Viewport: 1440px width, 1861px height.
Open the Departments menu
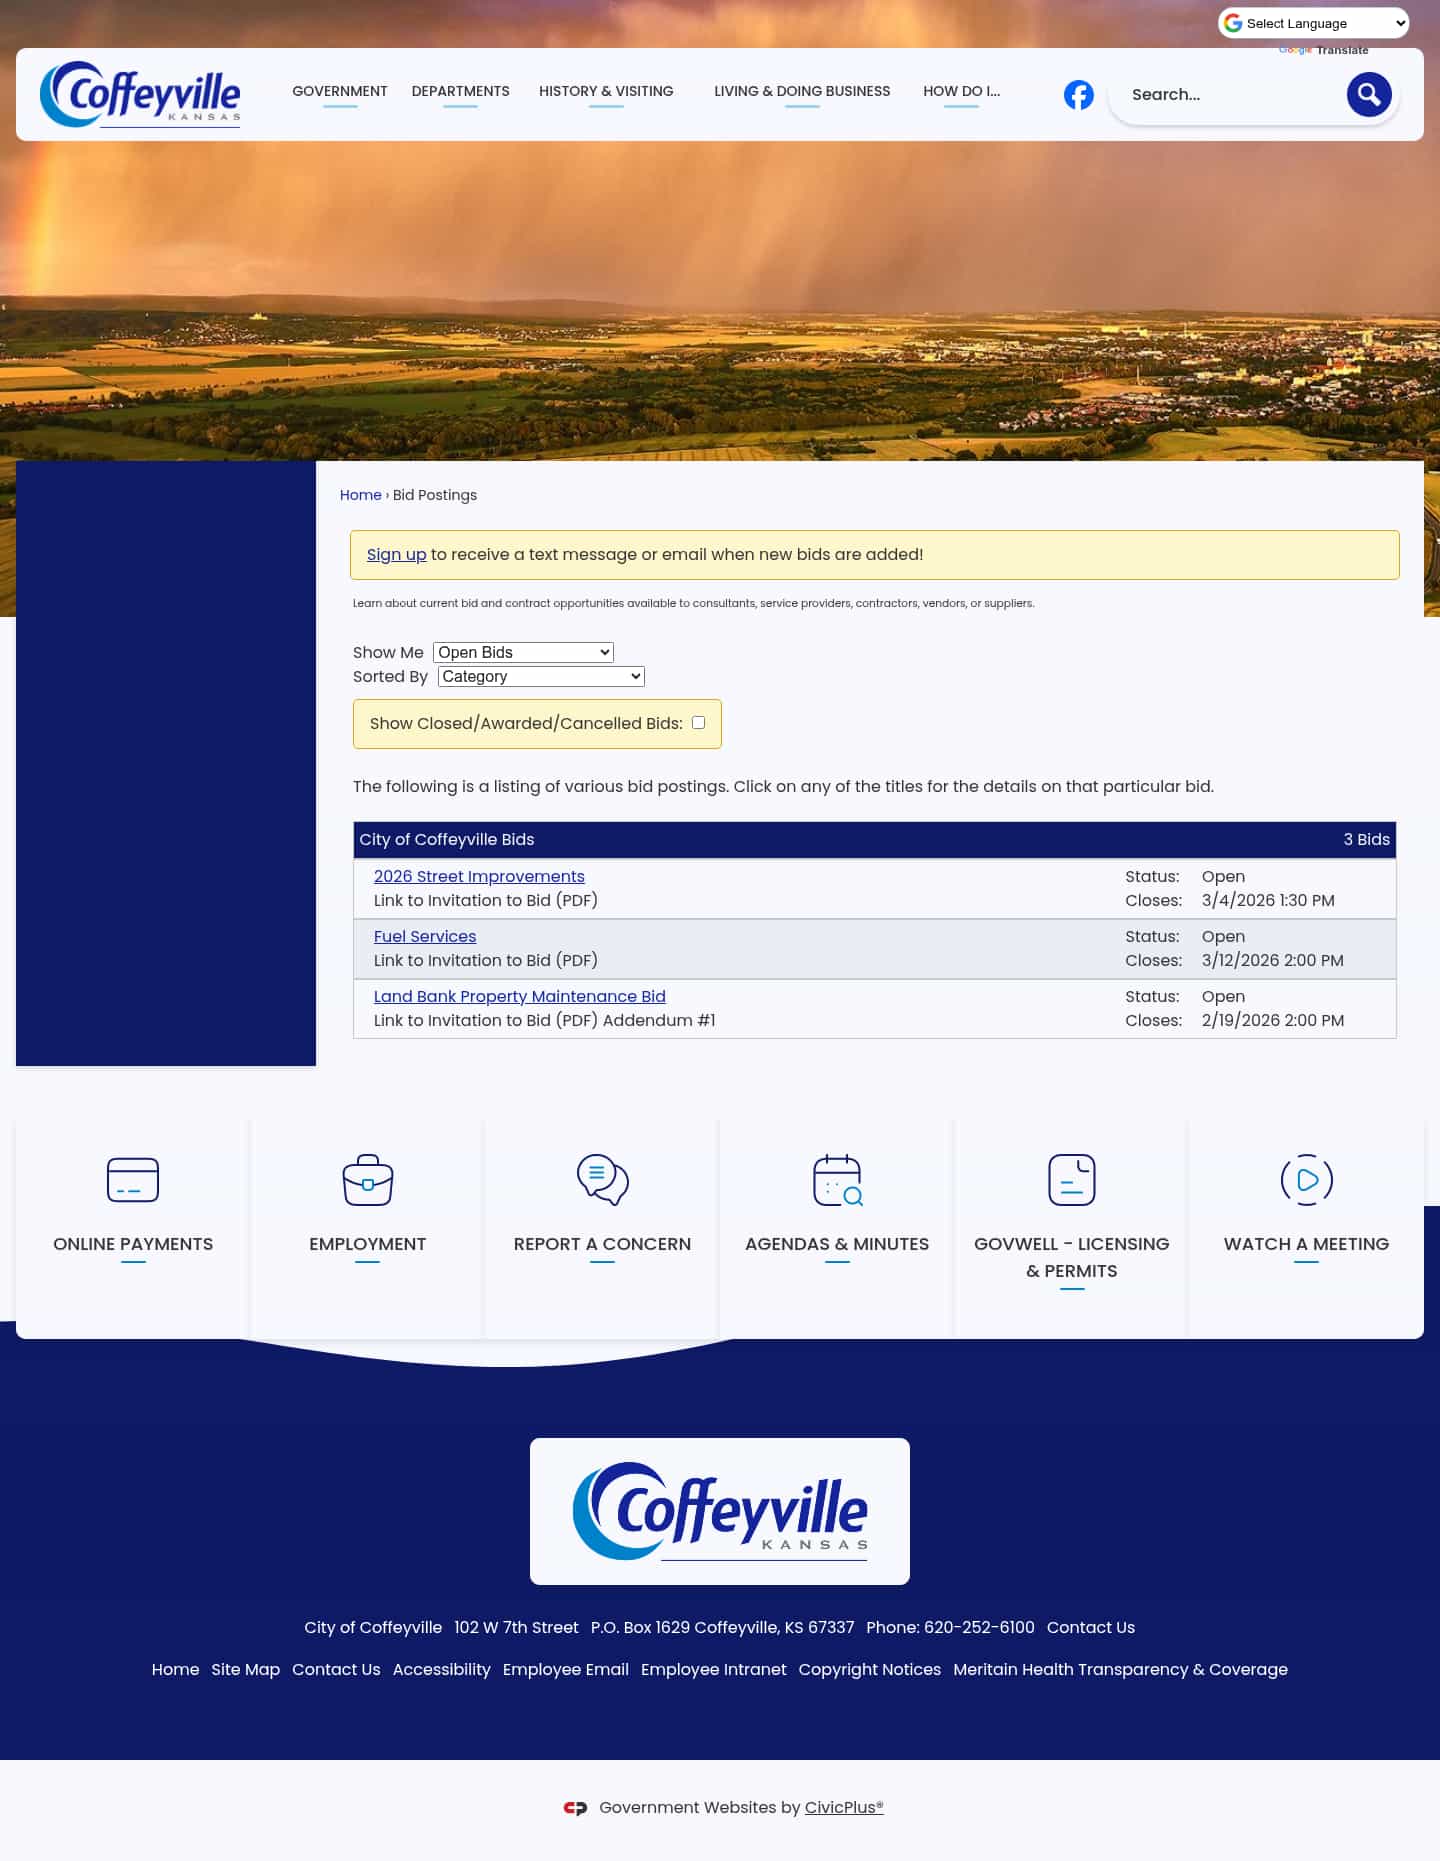[x=461, y=91]
